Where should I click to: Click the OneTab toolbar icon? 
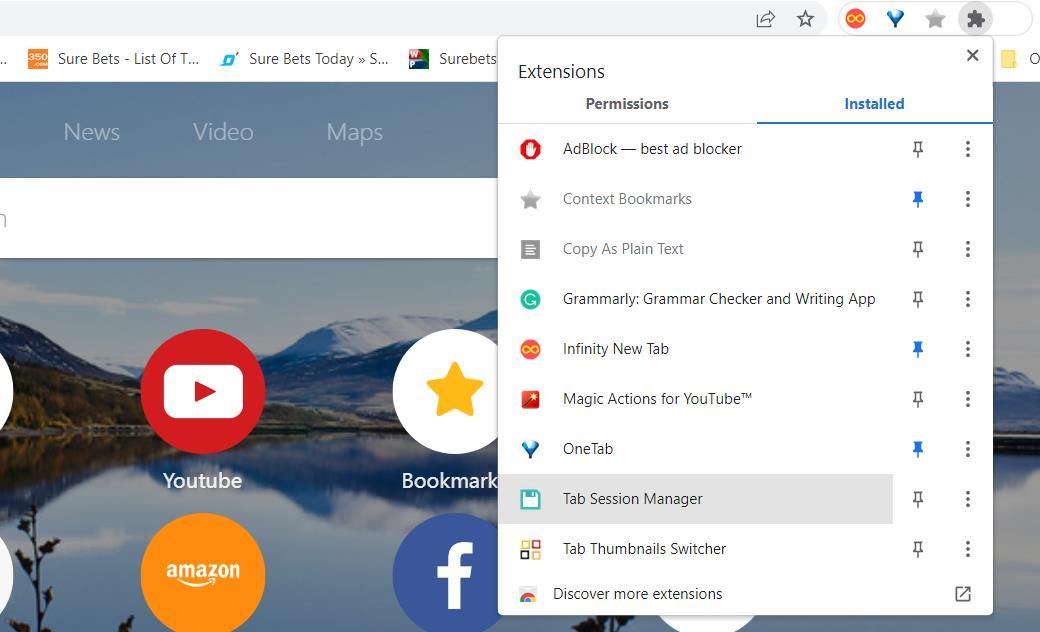click(895, 18)
